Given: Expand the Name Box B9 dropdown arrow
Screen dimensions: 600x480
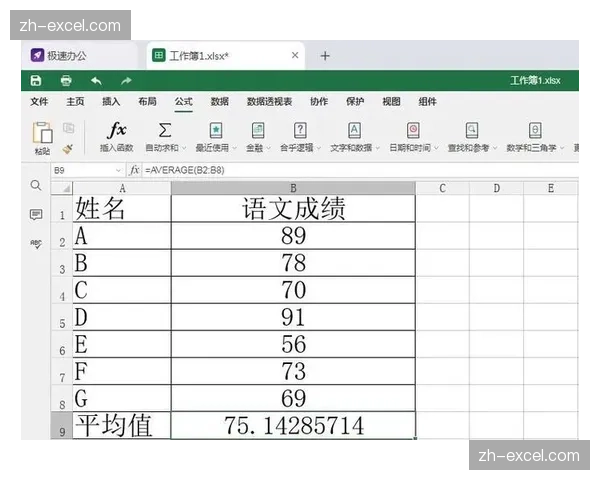Looking at the screenshot, I should pos(118,170).
